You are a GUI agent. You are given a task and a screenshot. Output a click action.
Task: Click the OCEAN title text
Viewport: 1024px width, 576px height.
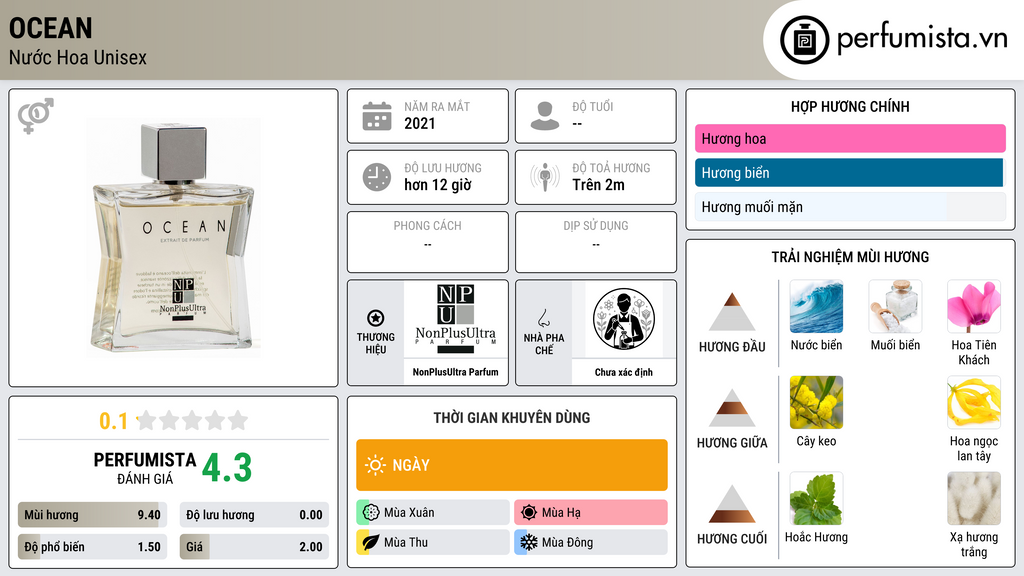[x=50, y=28]
